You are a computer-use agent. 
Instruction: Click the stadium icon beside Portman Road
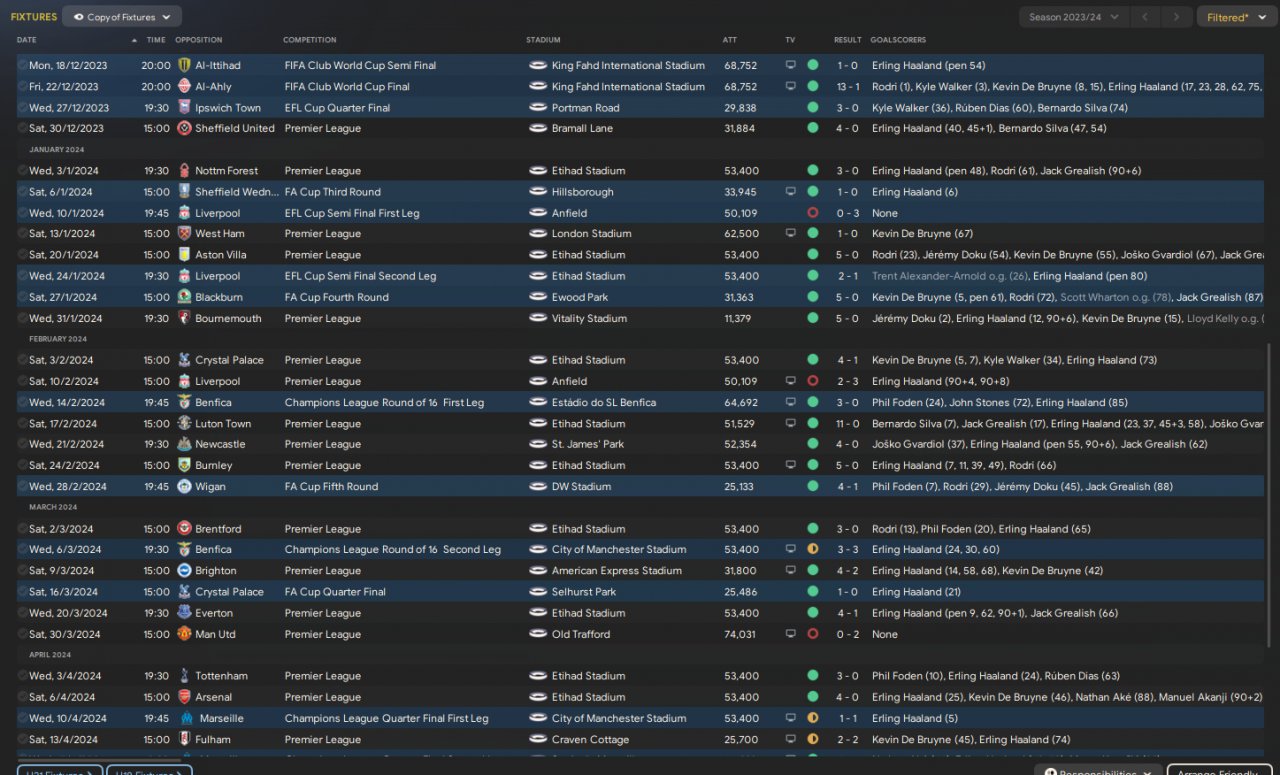click(x=538, y=108)
